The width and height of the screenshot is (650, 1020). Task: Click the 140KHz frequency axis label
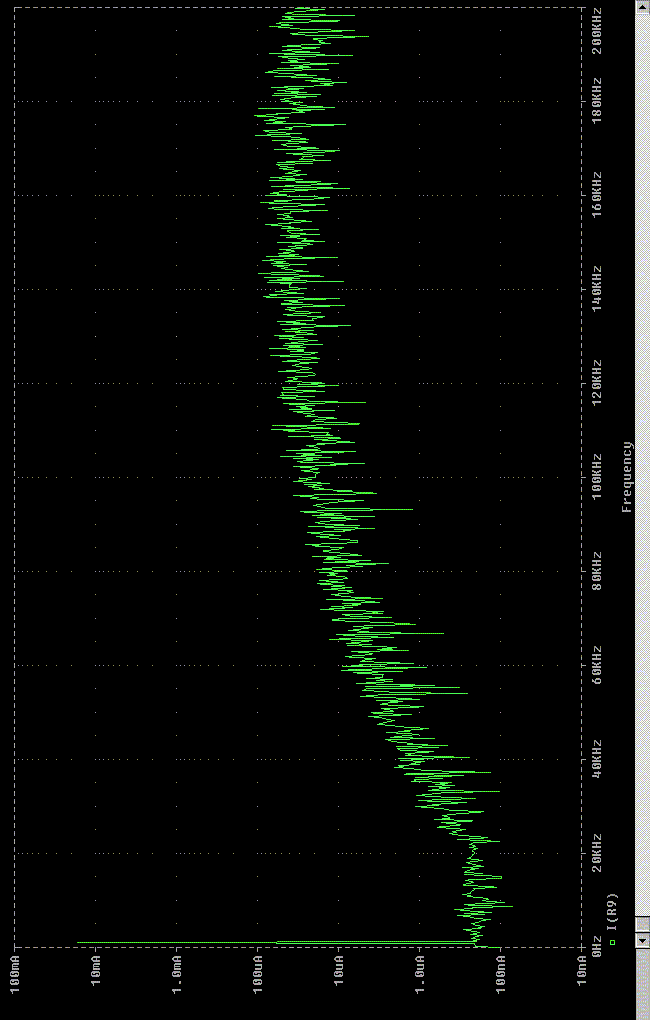597,289
